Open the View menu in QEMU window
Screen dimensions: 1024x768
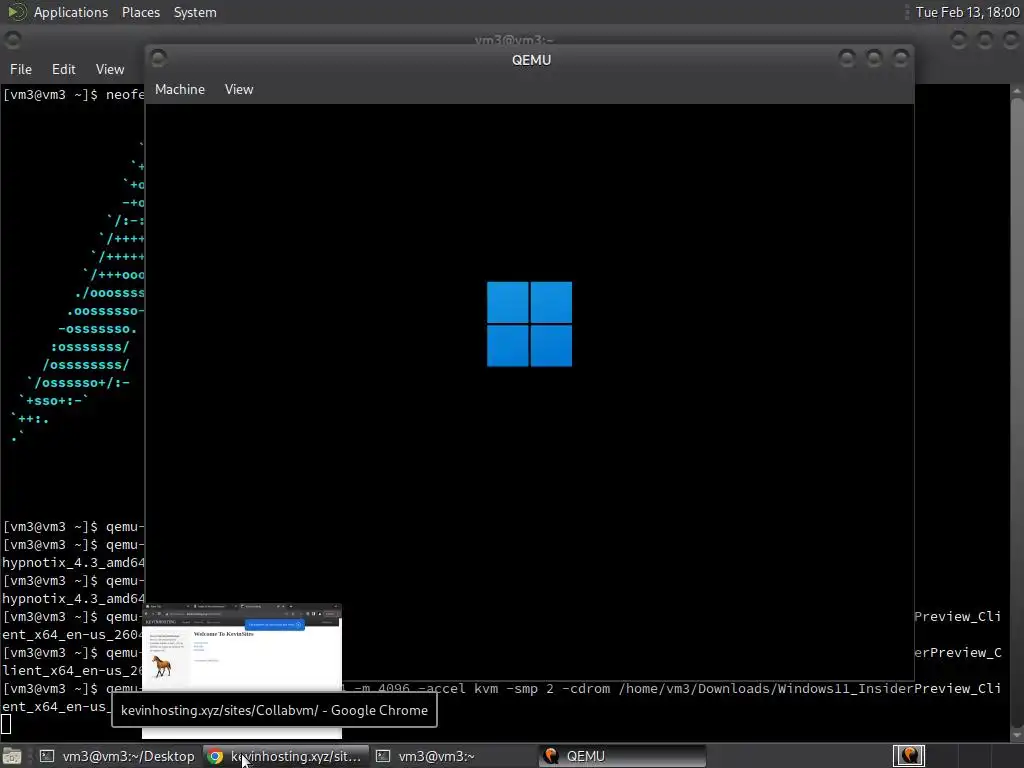[x=239, y=89]
